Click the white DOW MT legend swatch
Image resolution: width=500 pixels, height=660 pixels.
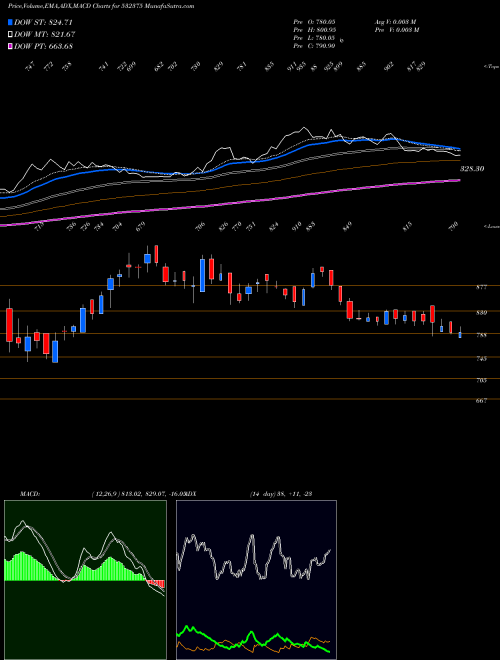pos(10,35)
